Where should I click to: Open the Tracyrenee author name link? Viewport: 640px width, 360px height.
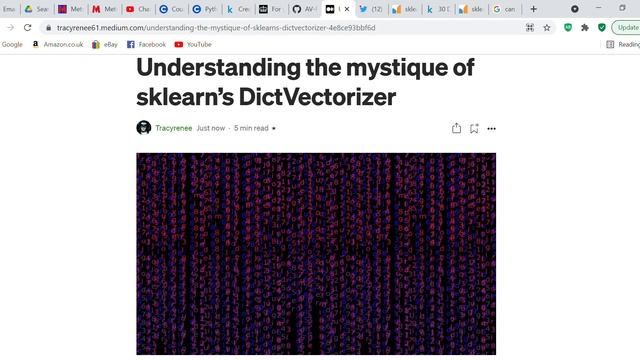(173, 128)
